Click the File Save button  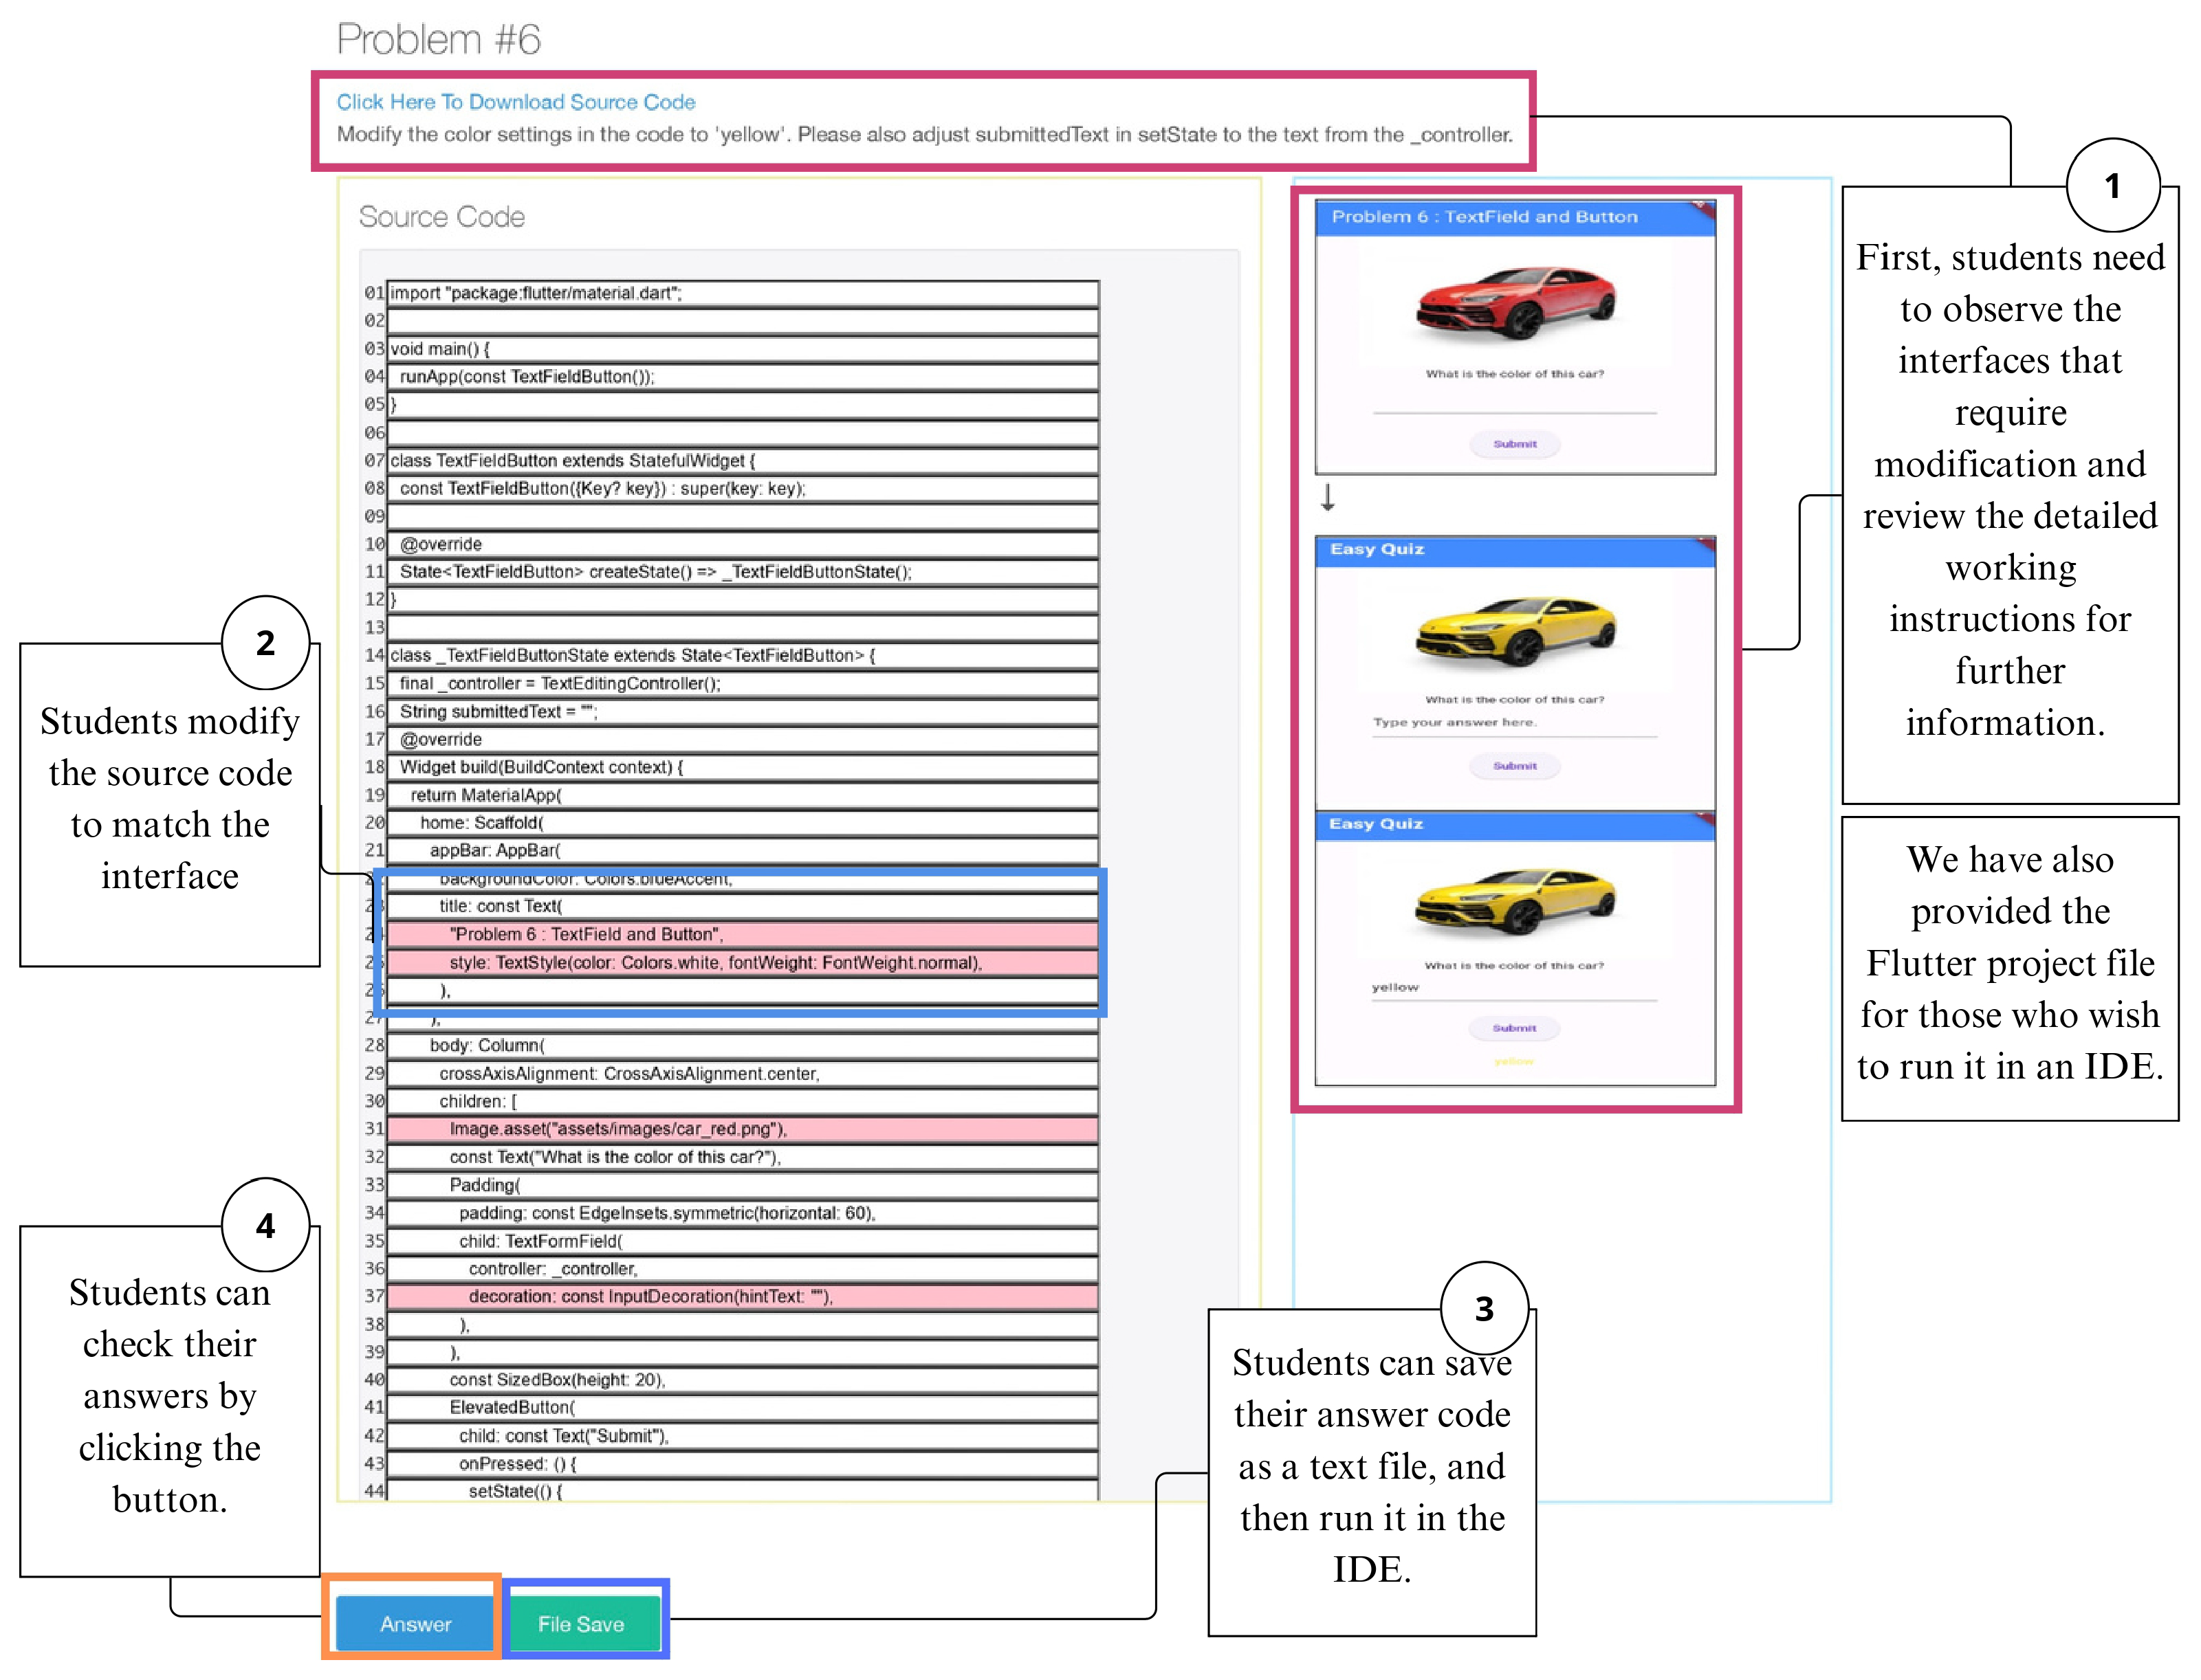(x=580, y=1623)
